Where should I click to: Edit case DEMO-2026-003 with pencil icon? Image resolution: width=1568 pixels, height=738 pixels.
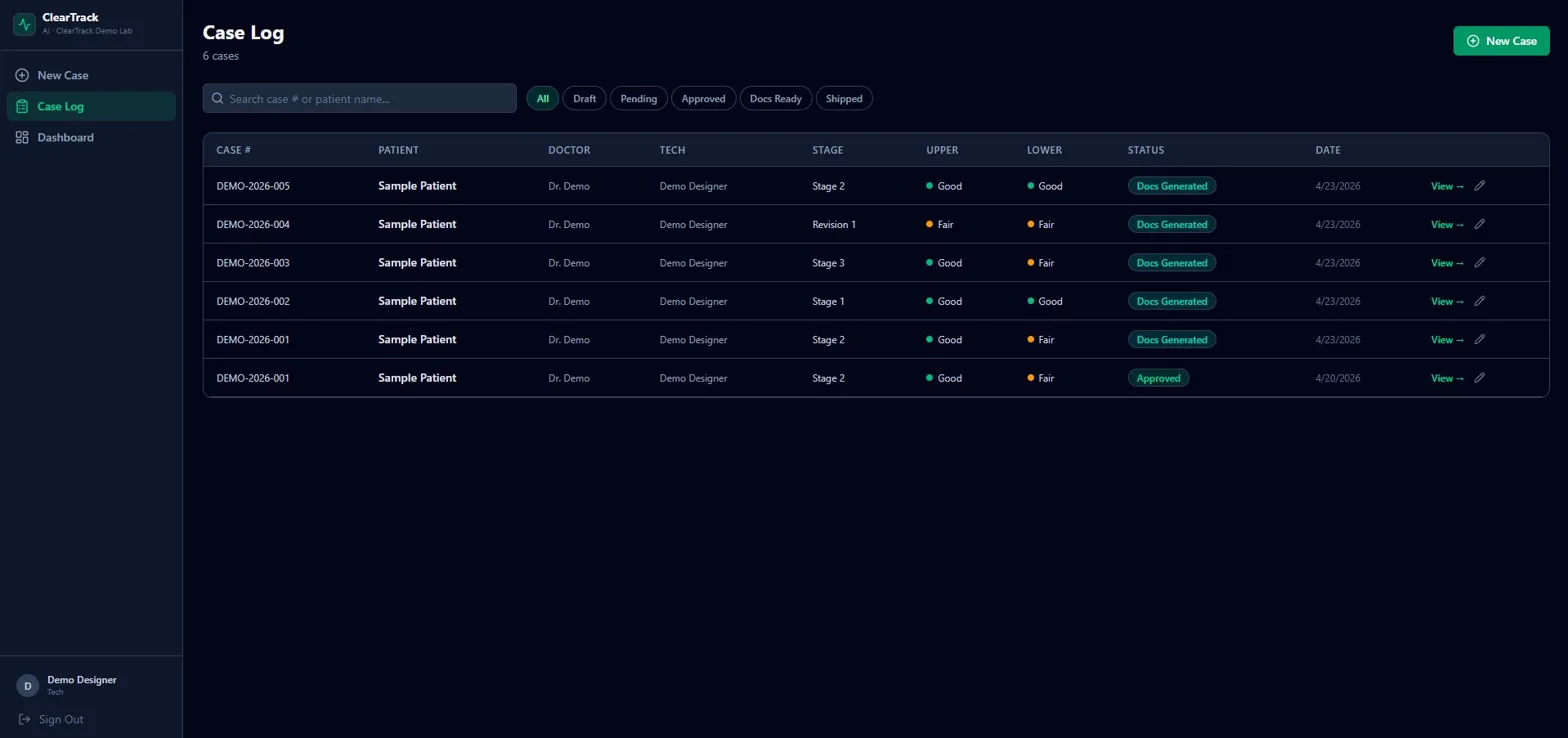(1480, 262)
